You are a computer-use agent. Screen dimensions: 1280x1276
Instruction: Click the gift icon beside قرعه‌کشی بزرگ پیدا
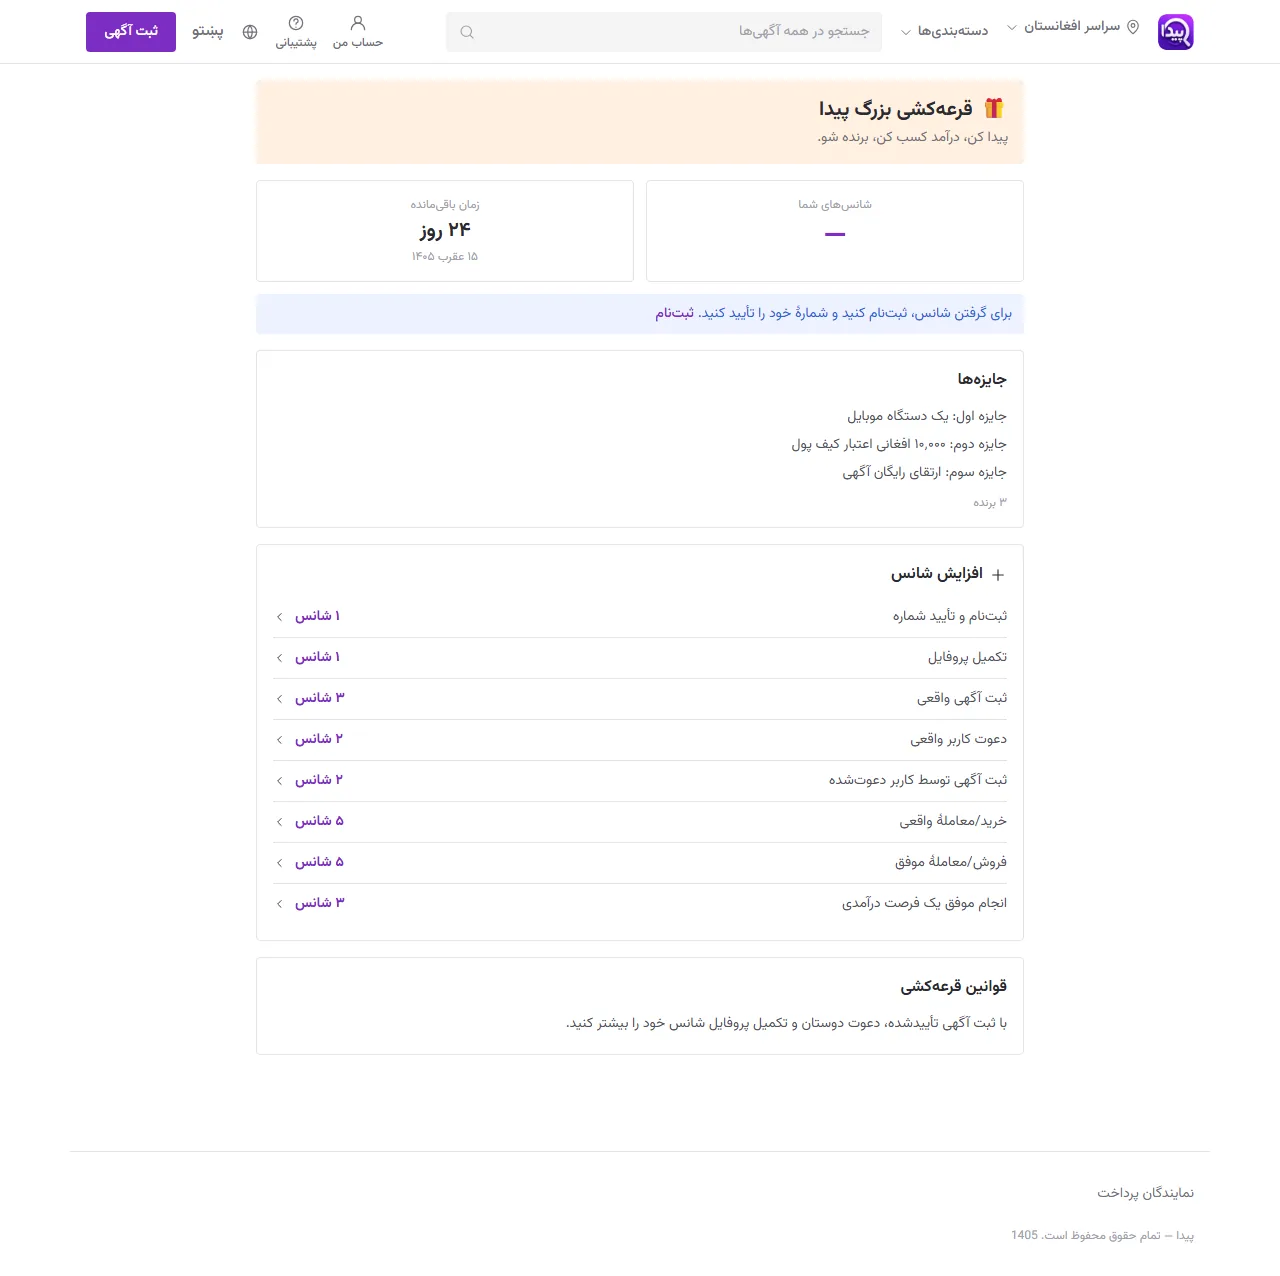click(x=993, y=108)
